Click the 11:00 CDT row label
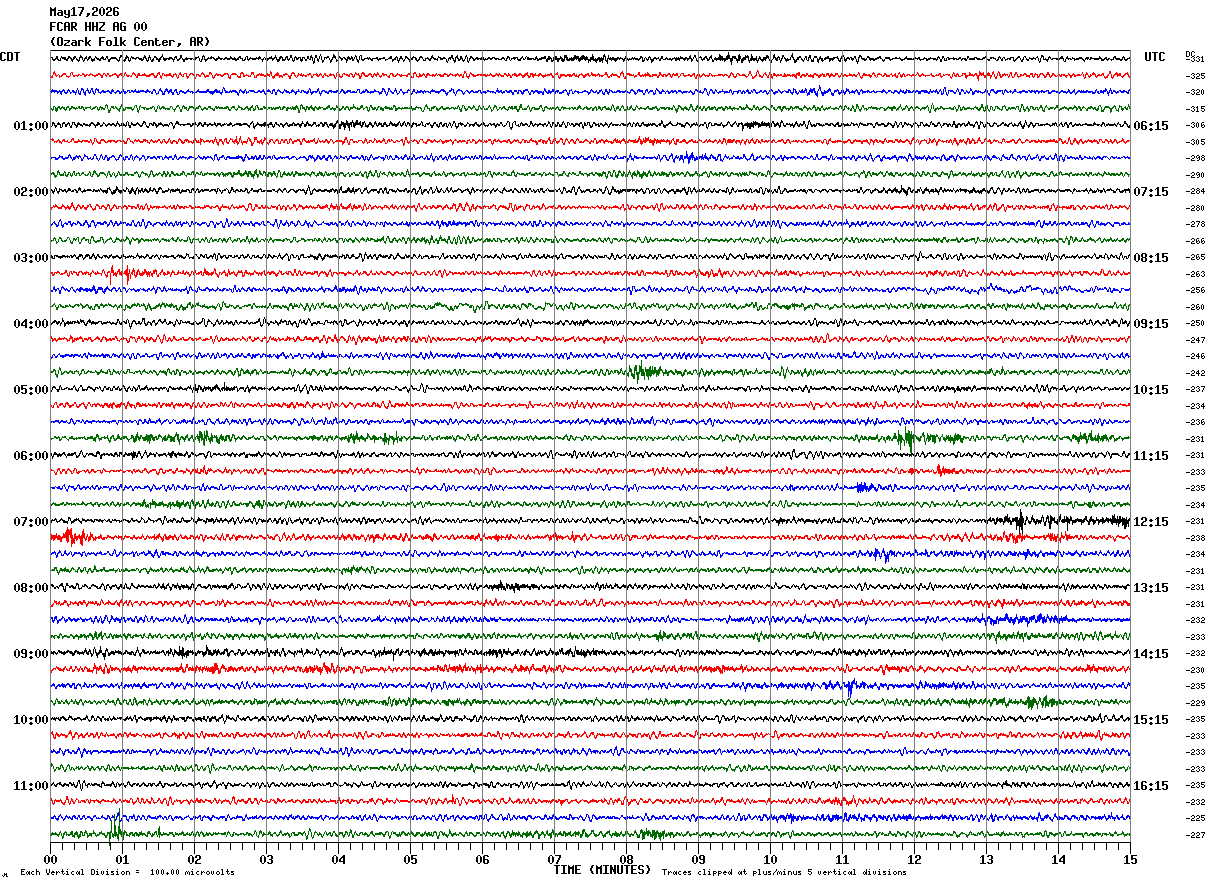This screenshot has width=1210, height=886. click(x=30, y=786)
